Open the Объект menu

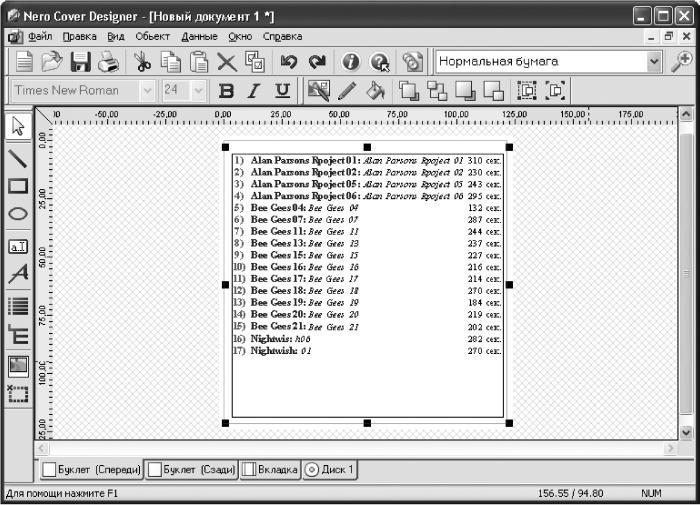153,37
